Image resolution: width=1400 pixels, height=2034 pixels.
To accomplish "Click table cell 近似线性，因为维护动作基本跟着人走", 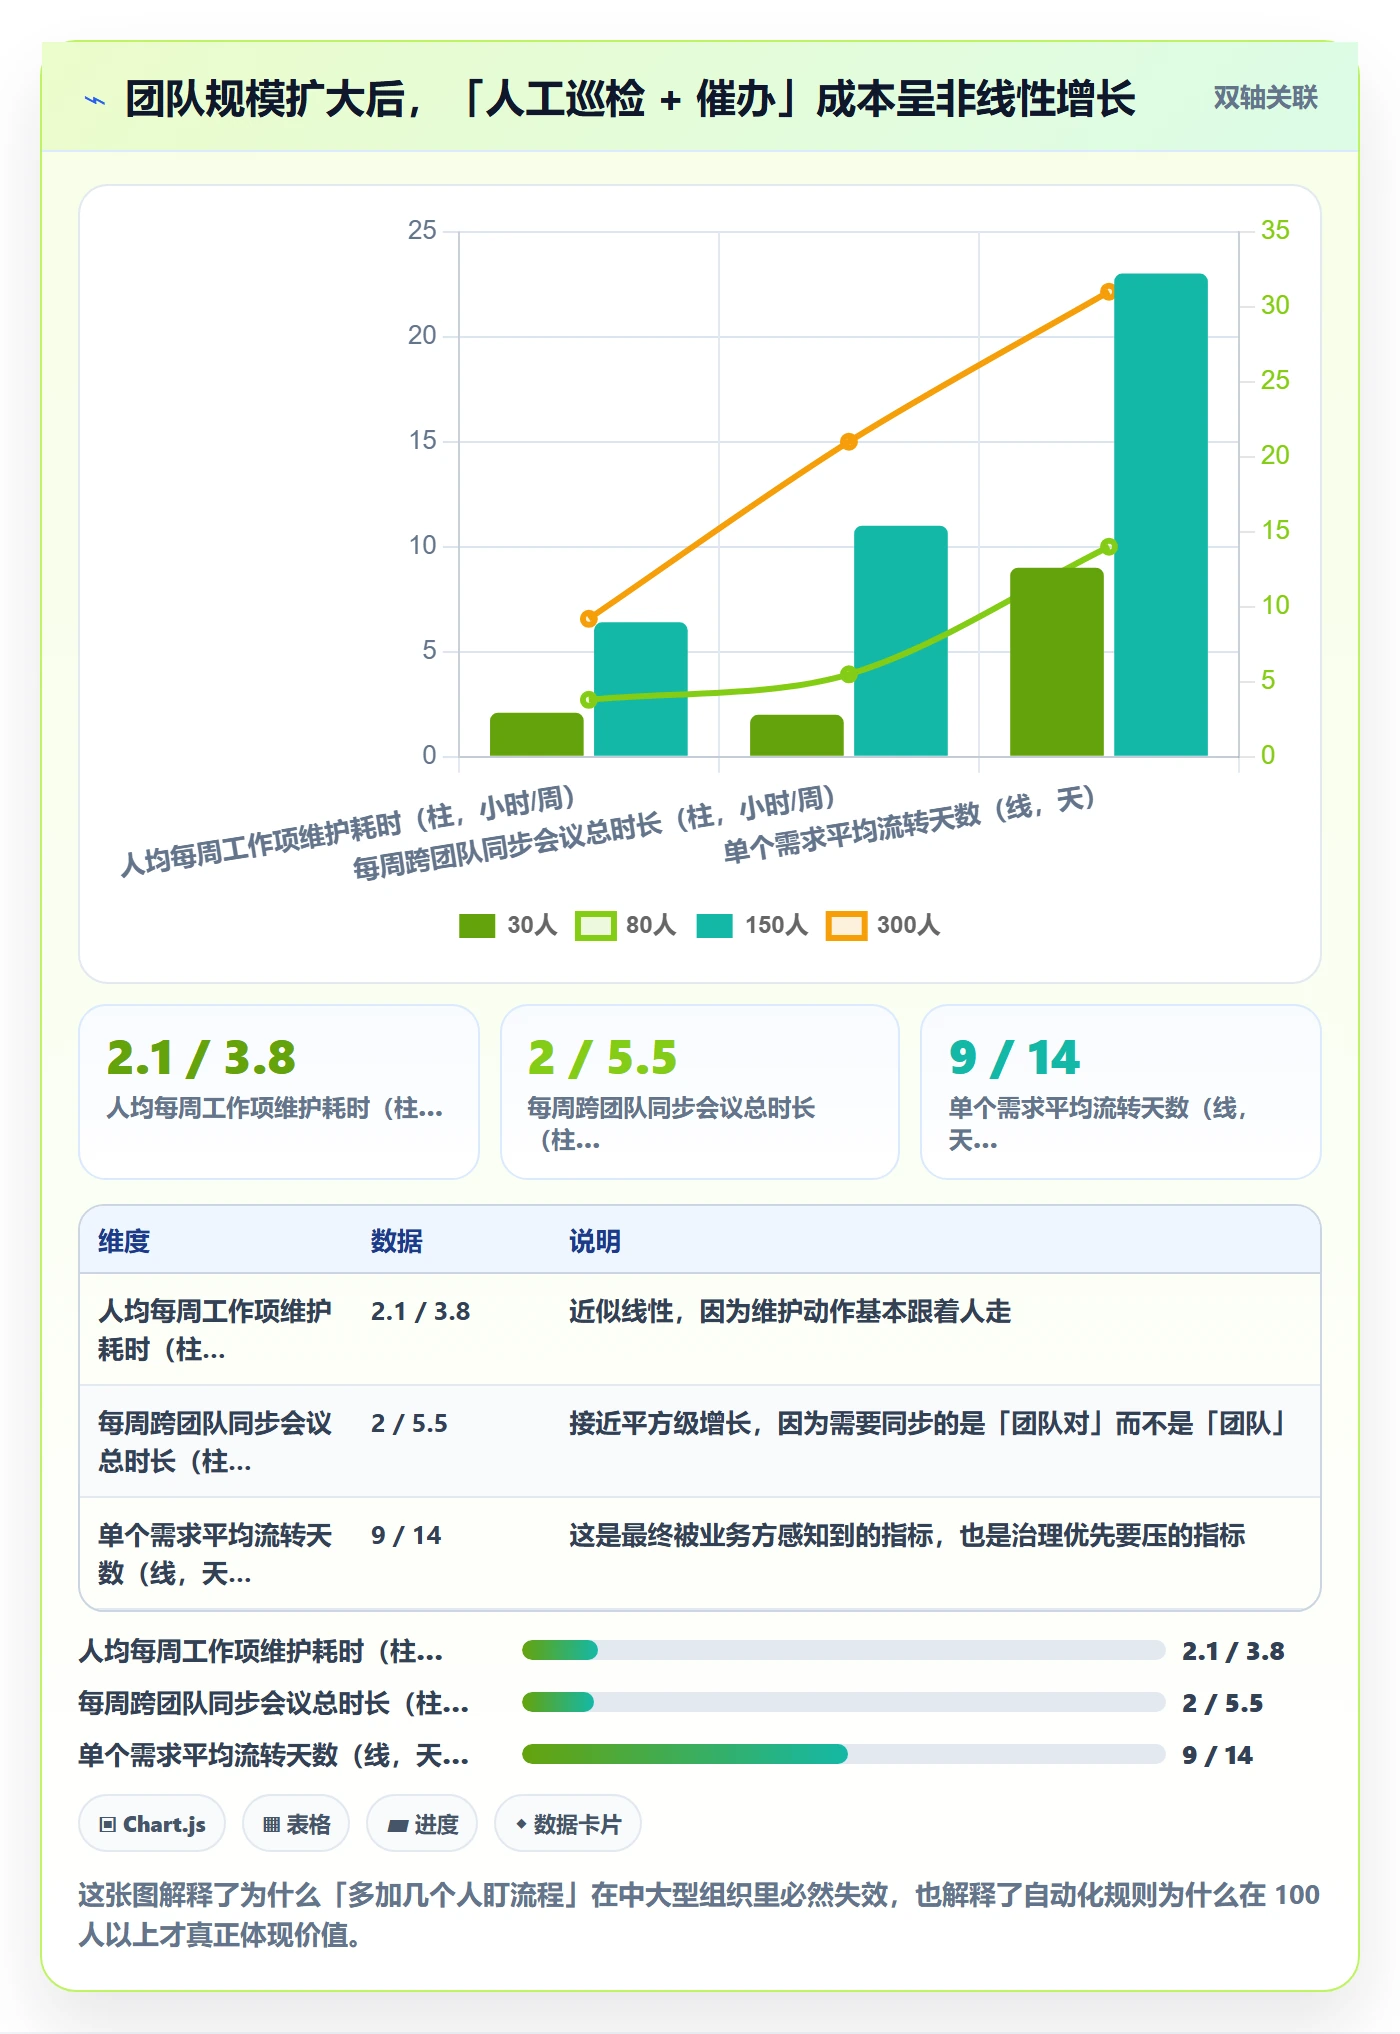I will [x=790, y=1311].
